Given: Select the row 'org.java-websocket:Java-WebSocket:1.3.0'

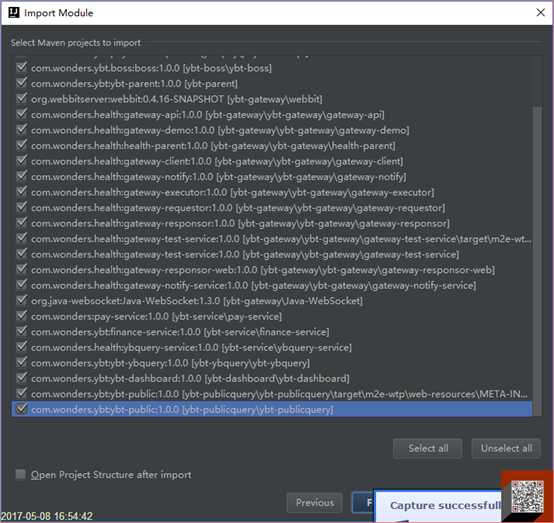Looking at the screenshot, I should pos(197,301).
